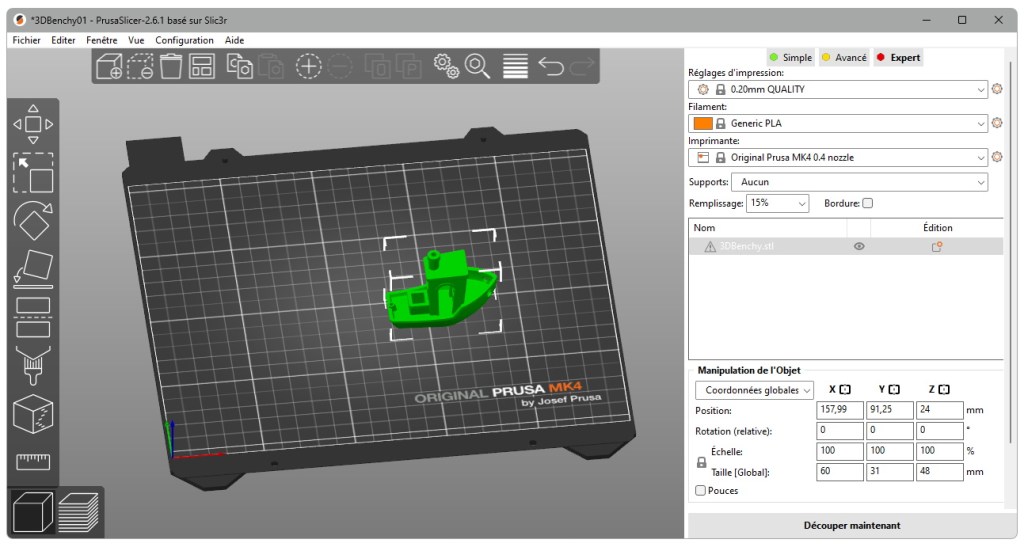Open the Fenêtre menu
The image size is (1024, 547).
coord(101,40)
